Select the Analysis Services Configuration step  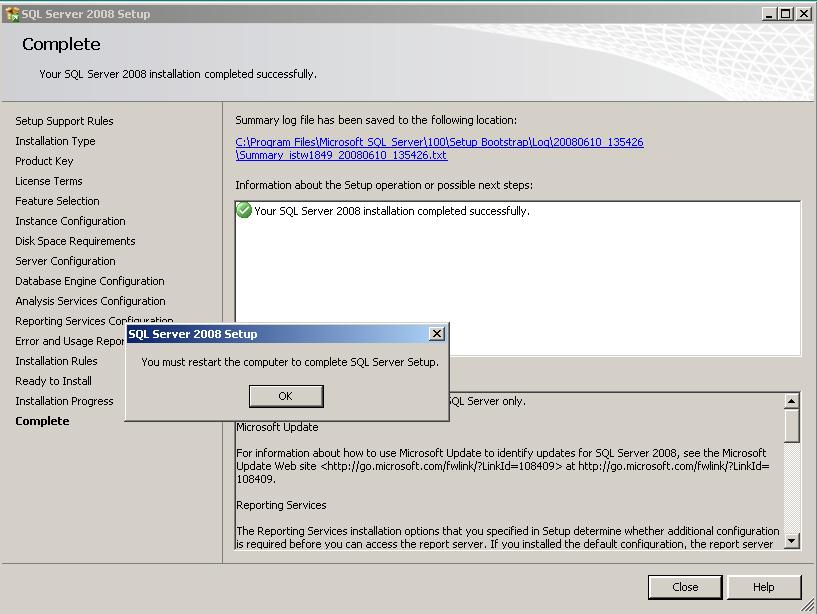90,301
